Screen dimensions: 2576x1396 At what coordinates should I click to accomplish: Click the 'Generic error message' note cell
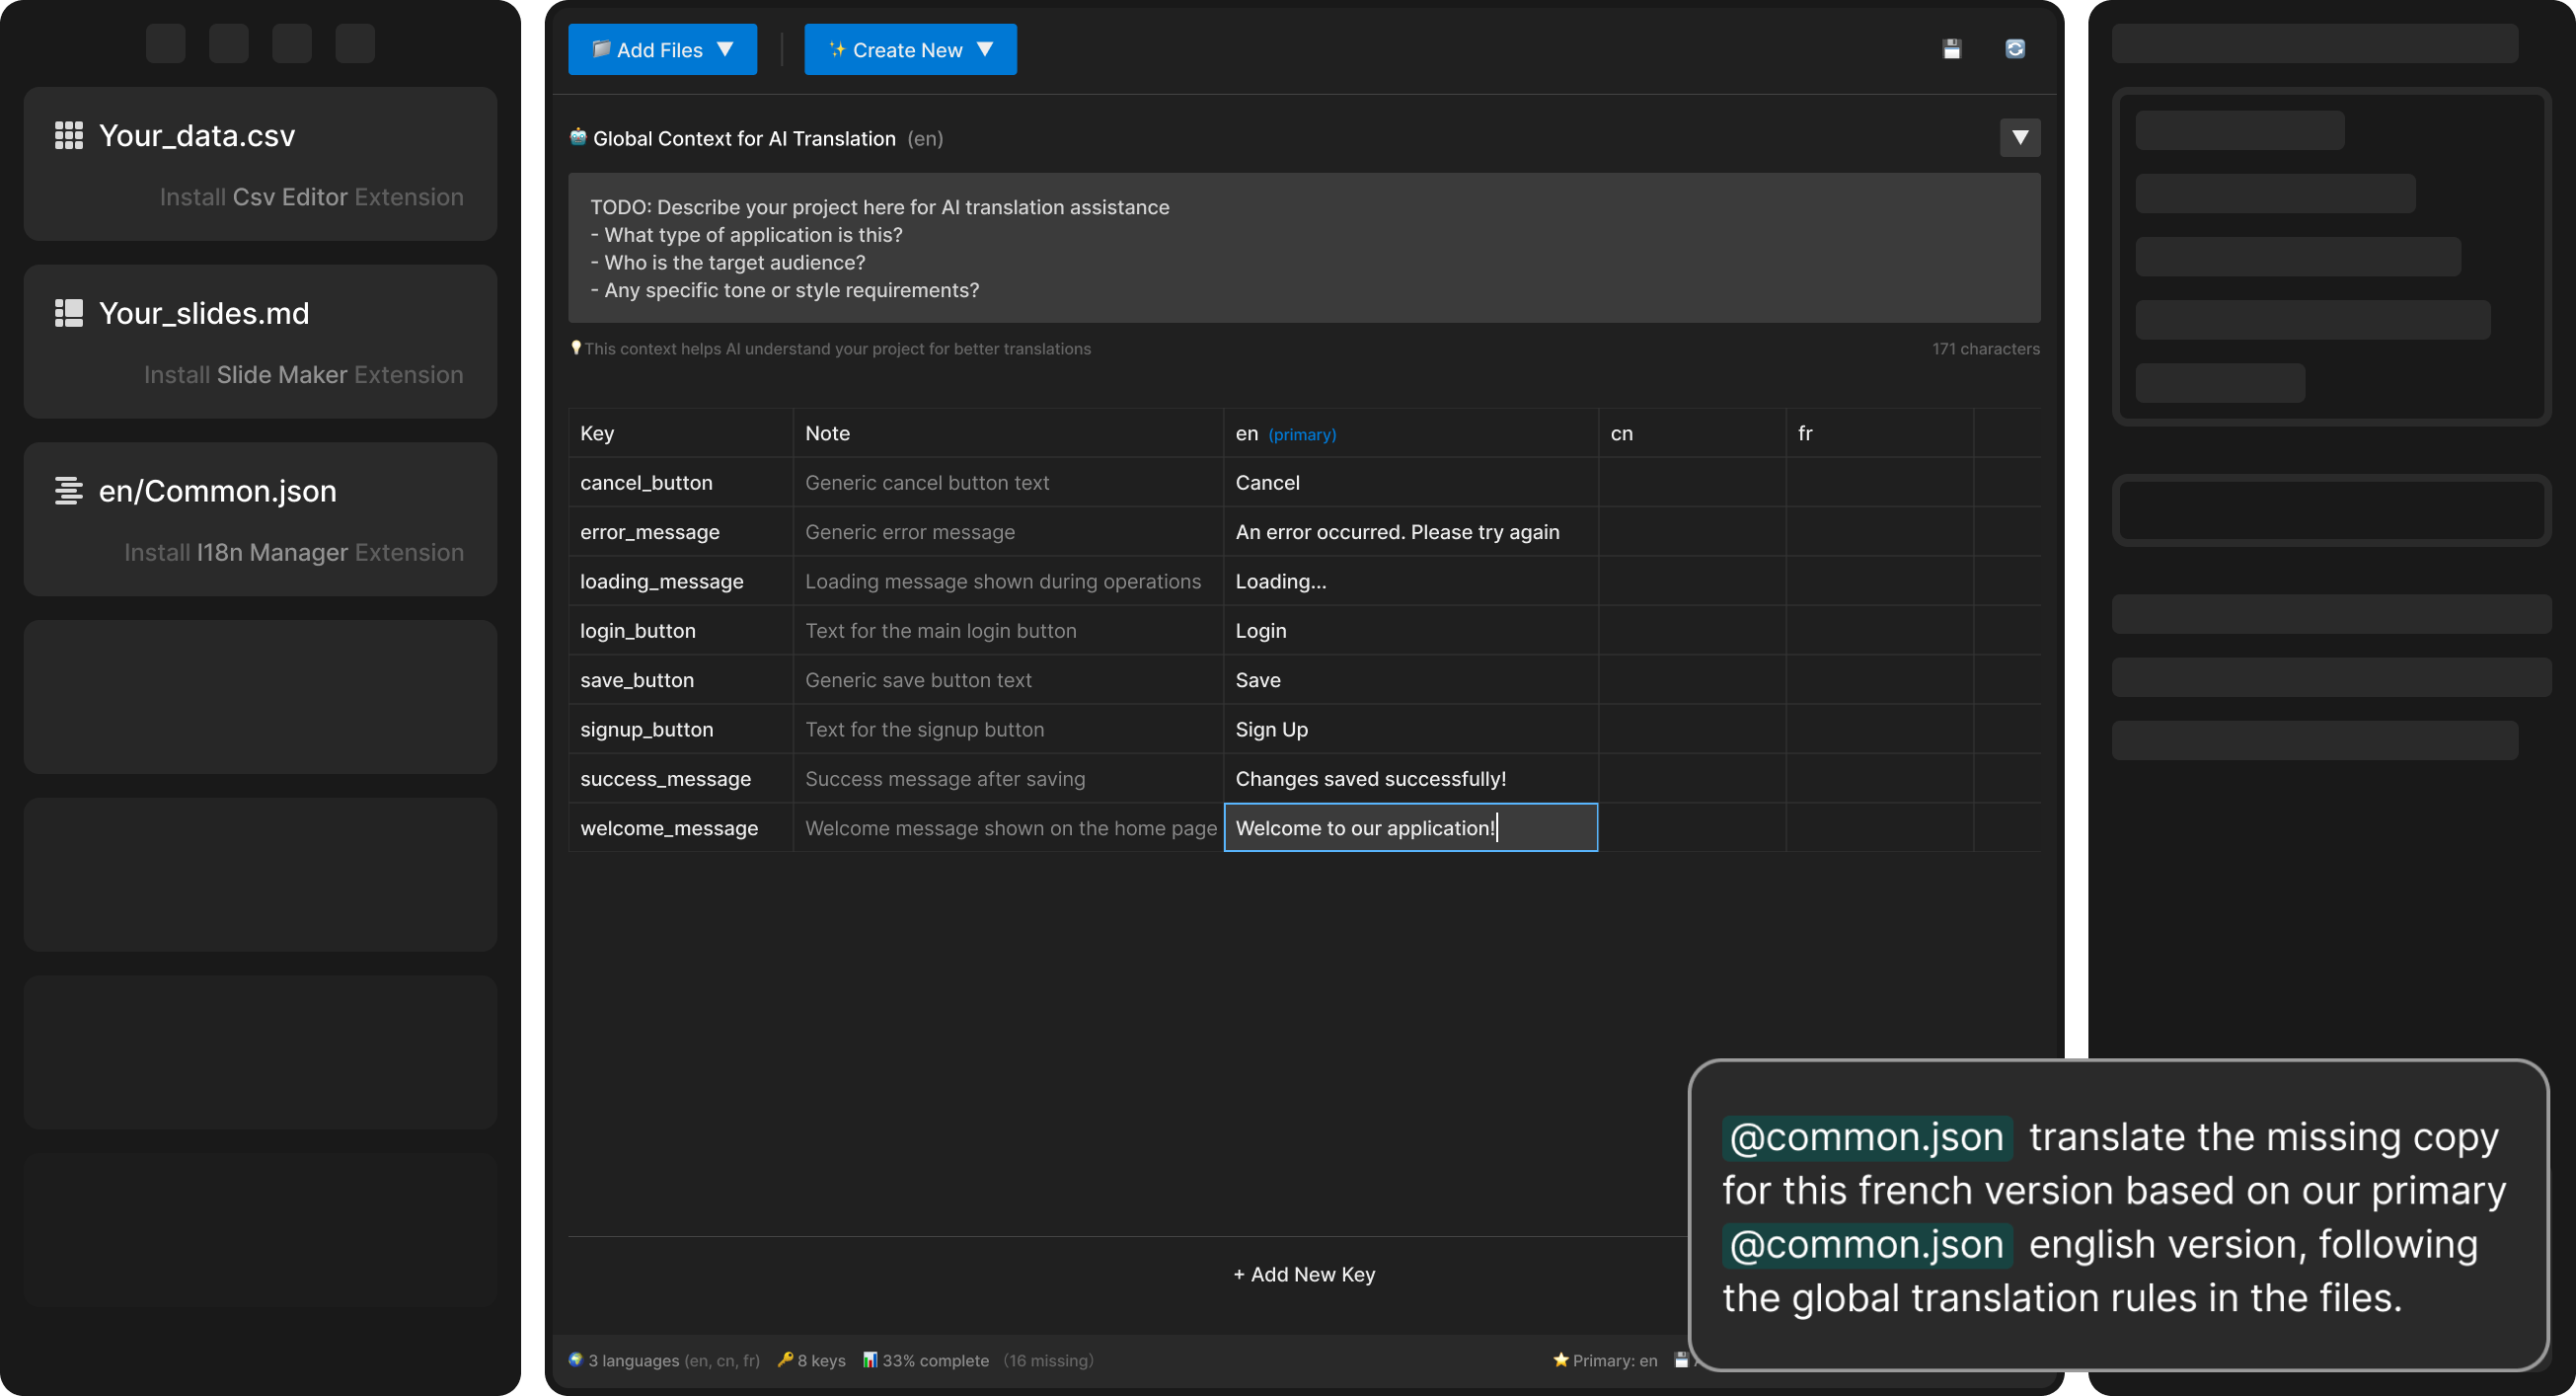[1009, 532]
